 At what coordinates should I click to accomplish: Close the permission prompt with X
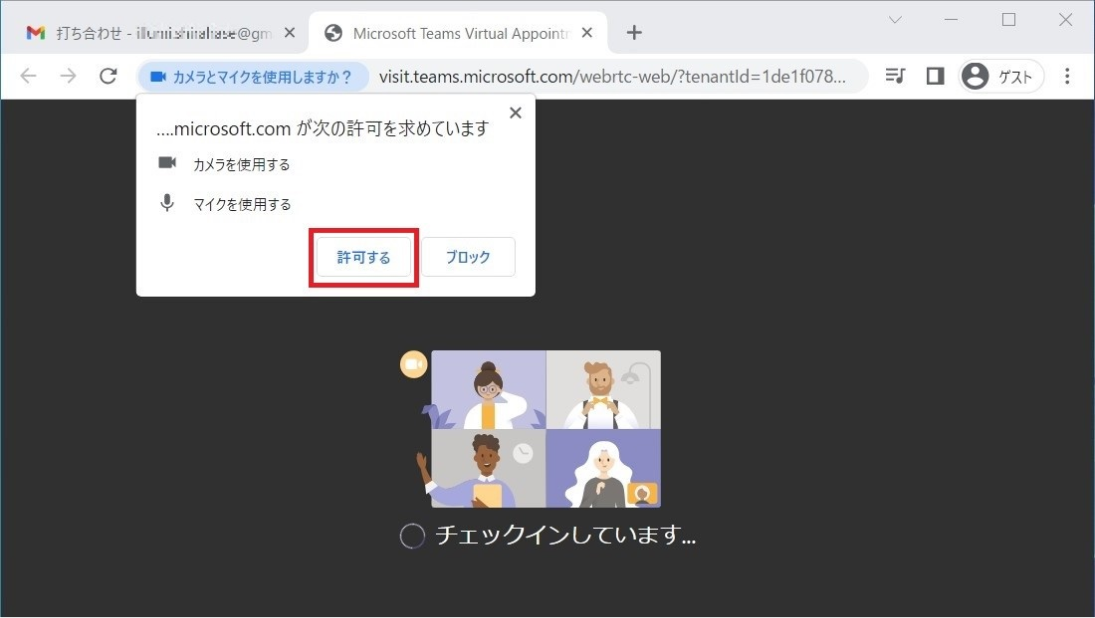coord(515,113)
